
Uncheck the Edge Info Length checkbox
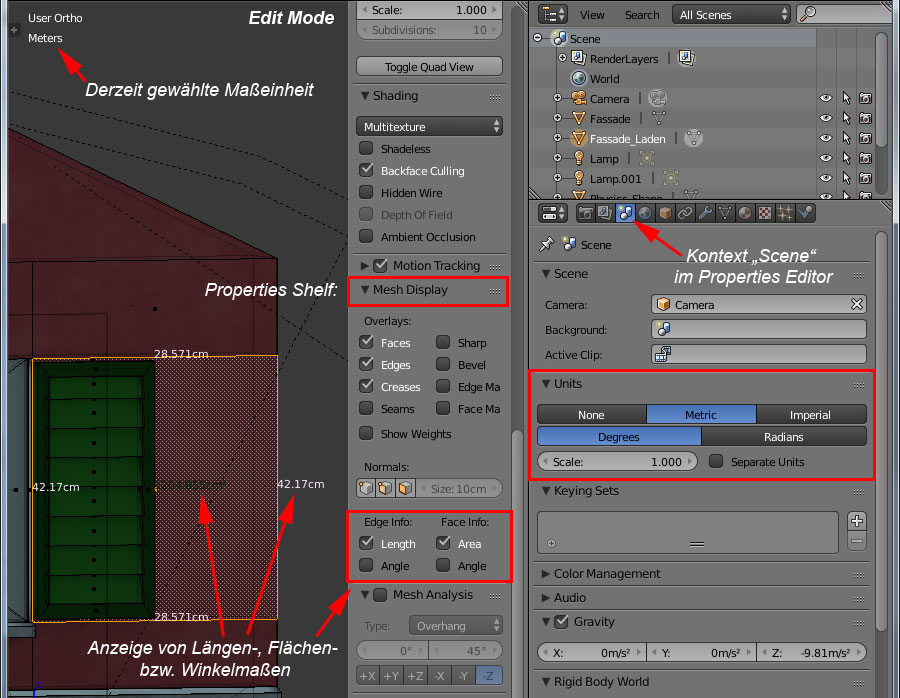367,544
